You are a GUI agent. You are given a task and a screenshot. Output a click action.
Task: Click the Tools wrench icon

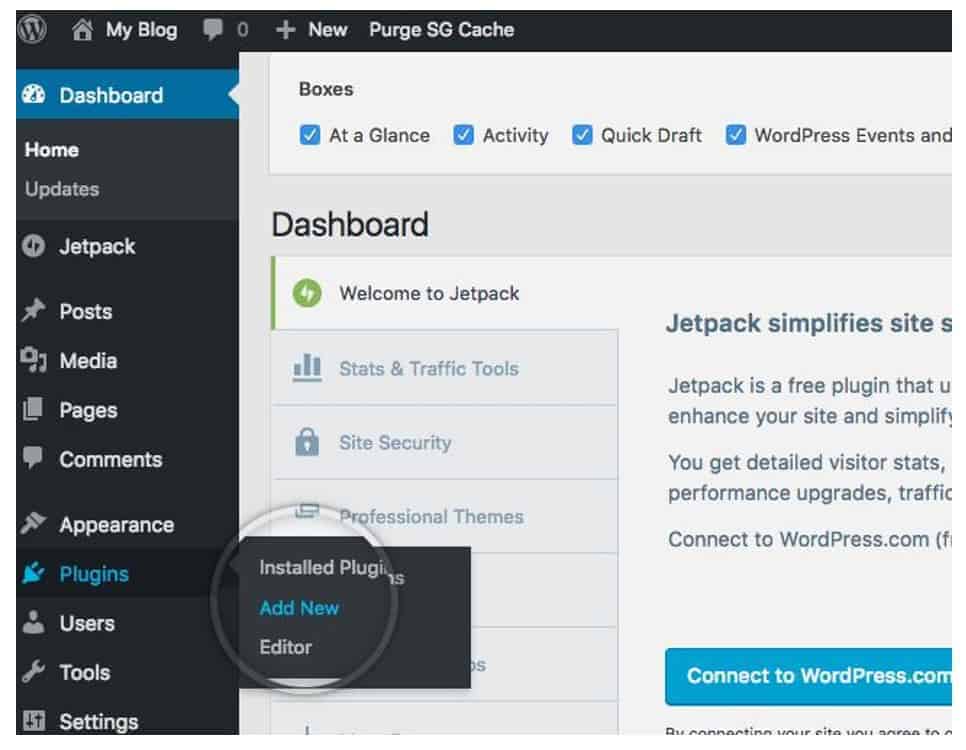point(33,671)
